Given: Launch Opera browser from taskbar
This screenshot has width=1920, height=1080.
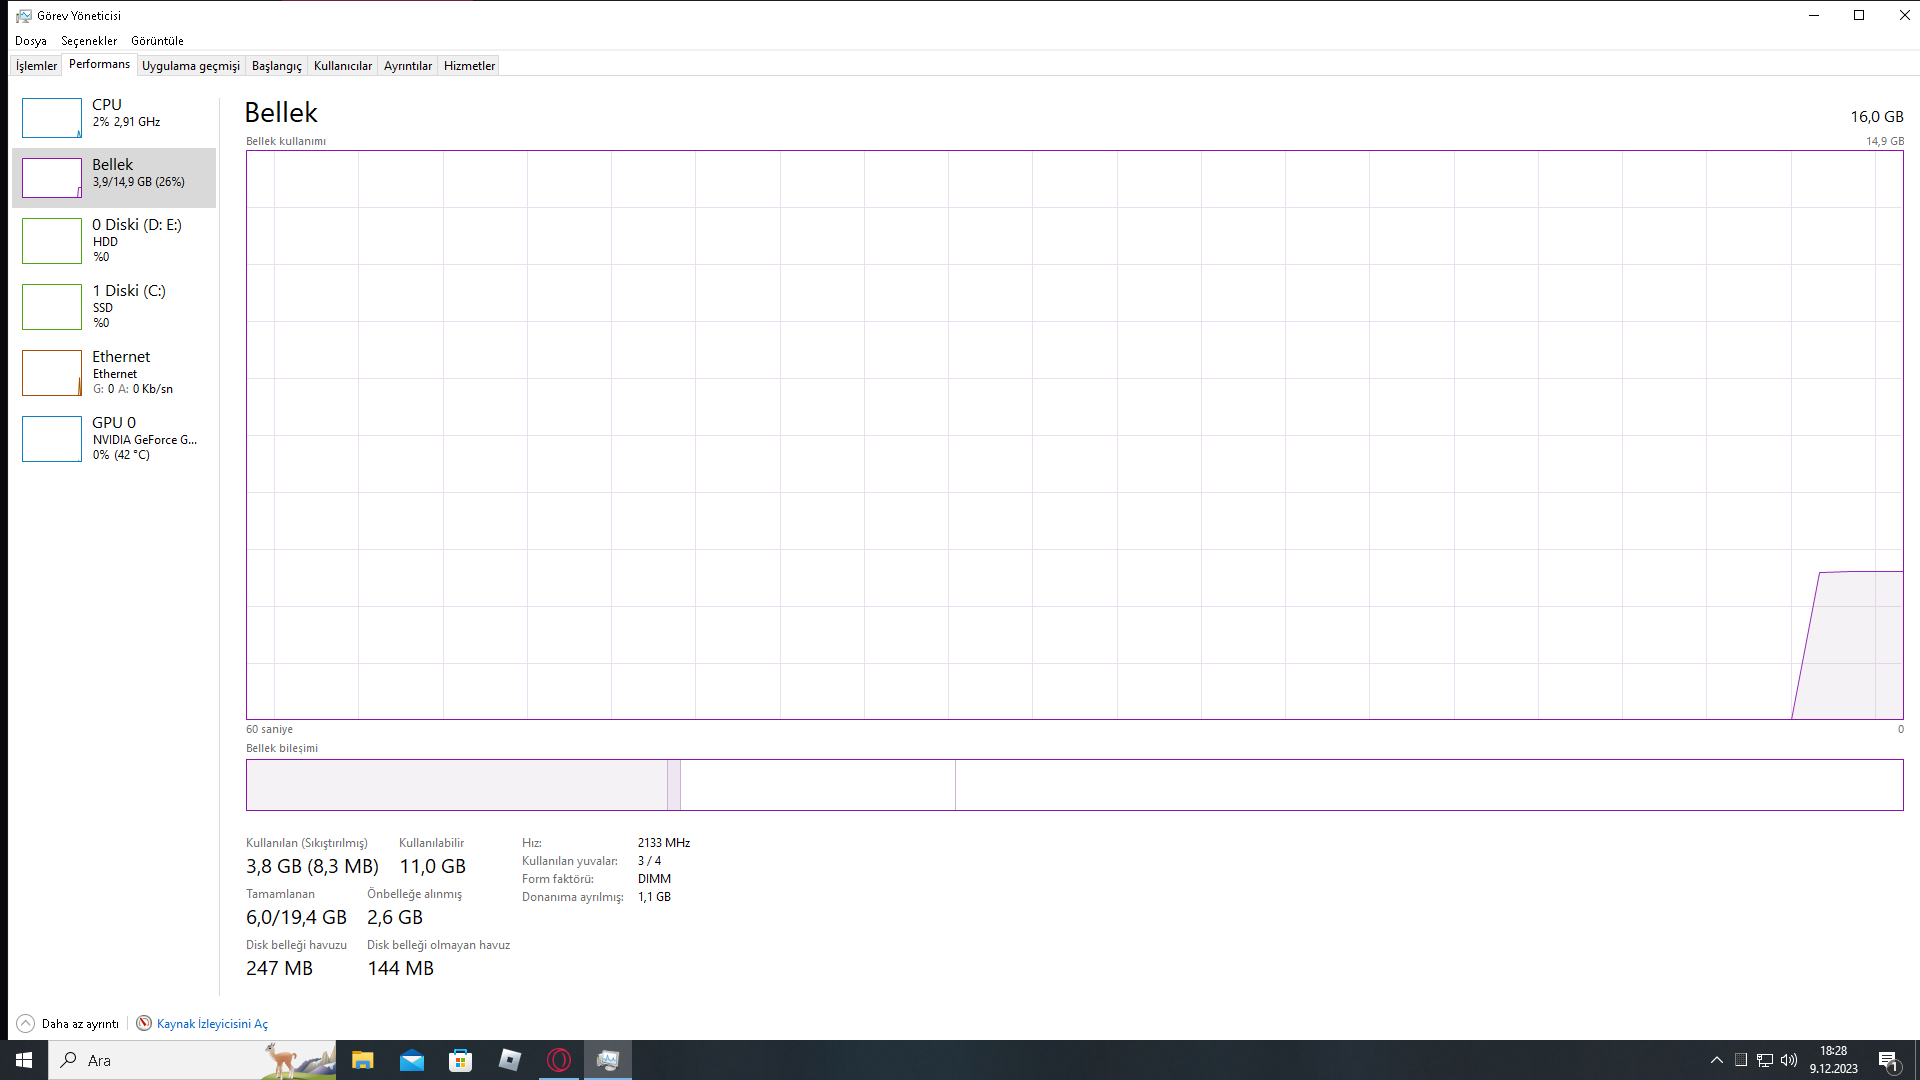Looking at the screenshot, I should pyautogui.click(x=559, y=1060).
